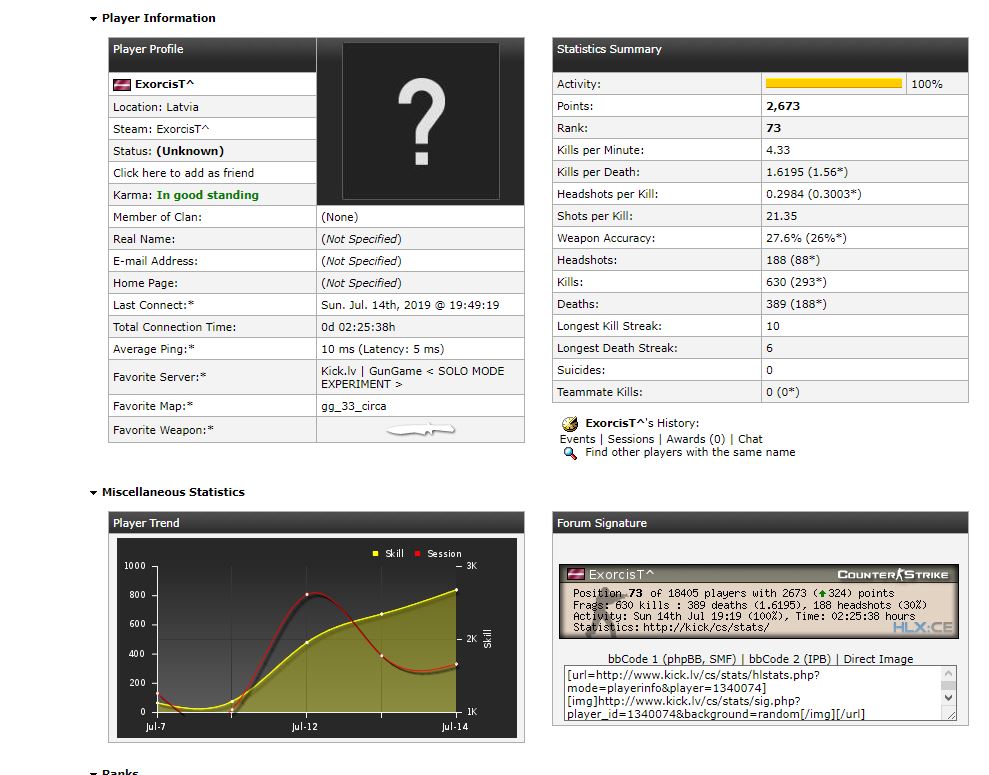Click the yellow Skill legend swatch

[375, 554]
